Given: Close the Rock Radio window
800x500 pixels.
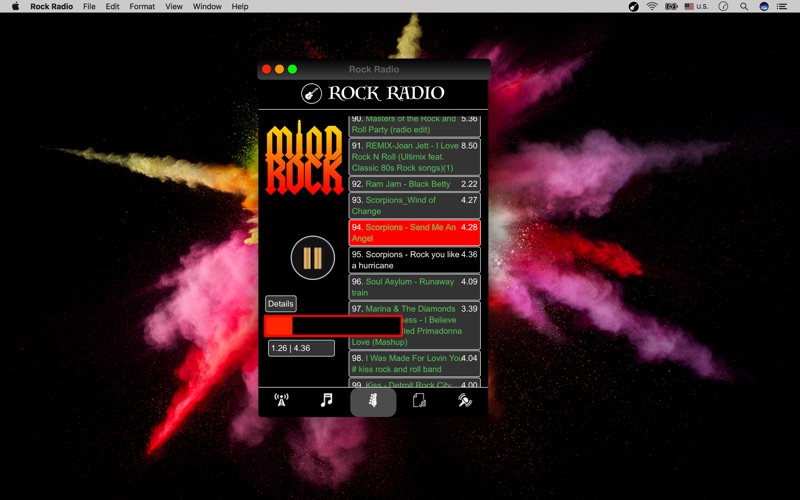Looking at the screenshot, I should tap(266, 69).
